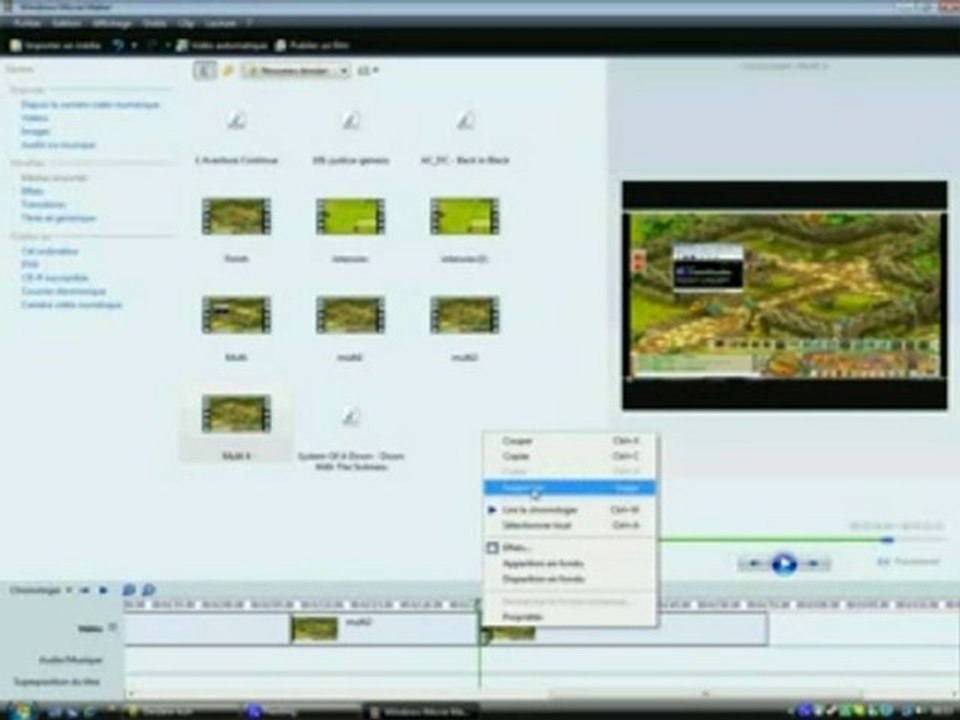Click the Transitions link in tasks pane

43,204
